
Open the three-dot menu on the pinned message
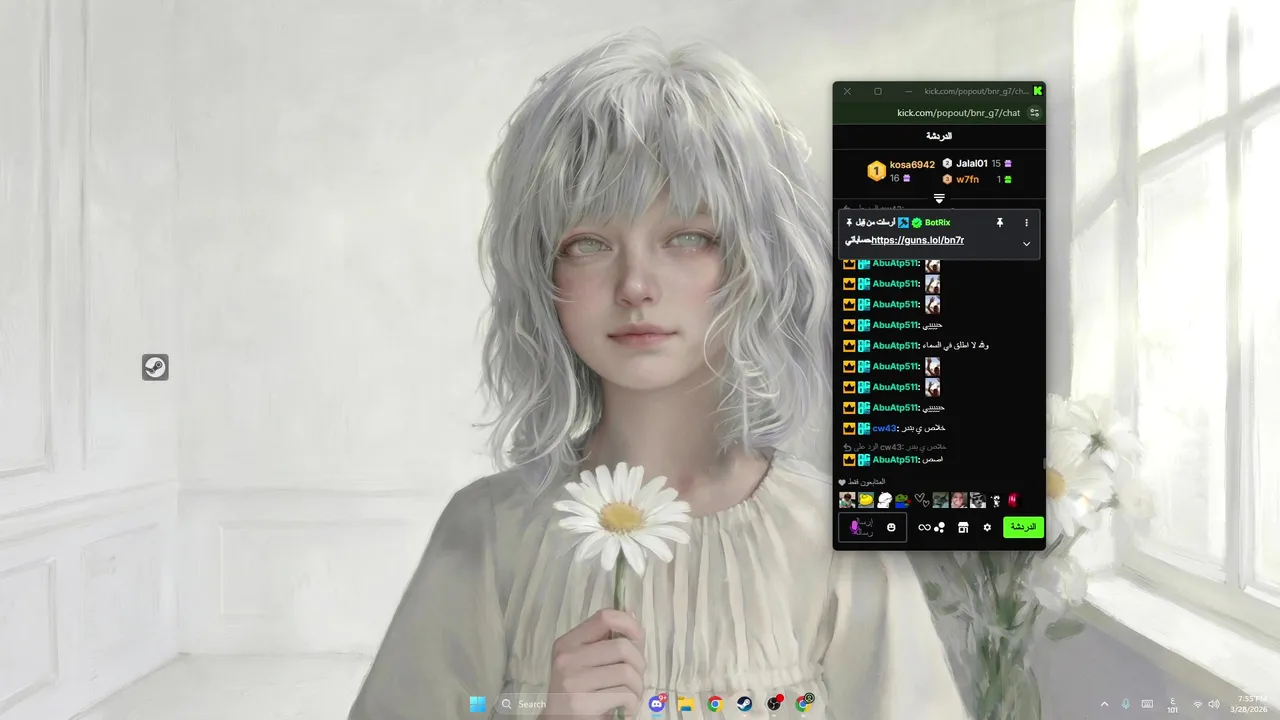1026,222
